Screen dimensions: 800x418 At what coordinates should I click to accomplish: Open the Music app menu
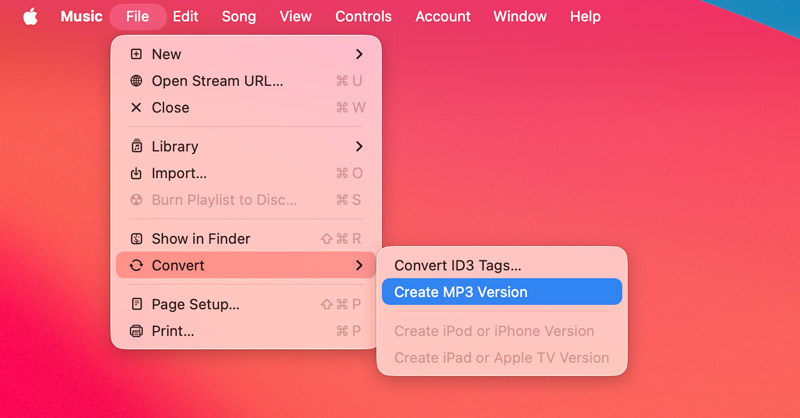tap(81, 16)
